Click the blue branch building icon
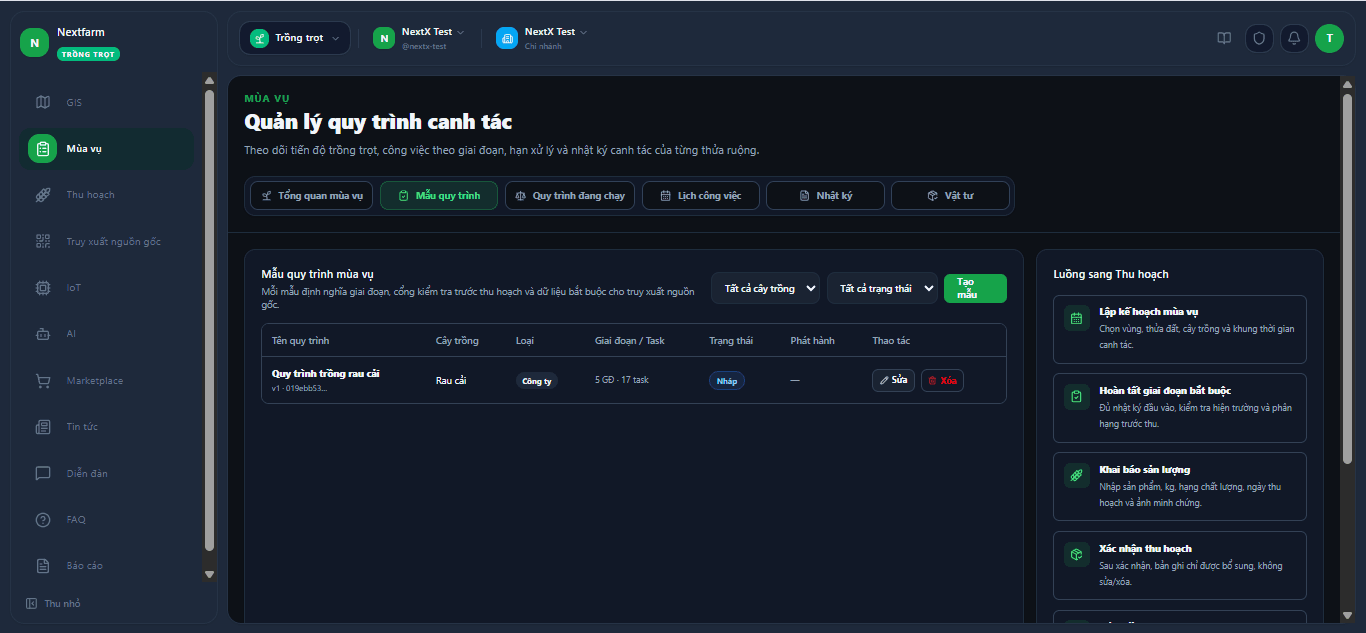The image size is (1366, 633). [507, 38]
